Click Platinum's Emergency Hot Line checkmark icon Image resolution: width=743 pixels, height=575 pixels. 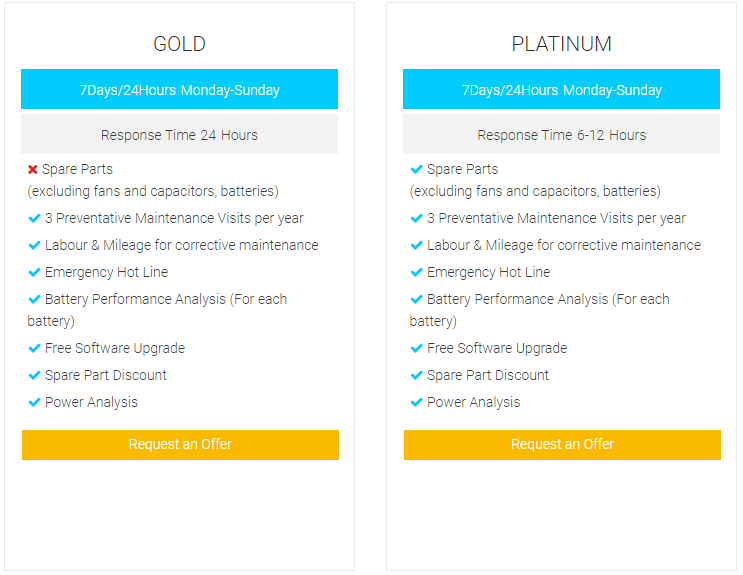click(416, 272)
